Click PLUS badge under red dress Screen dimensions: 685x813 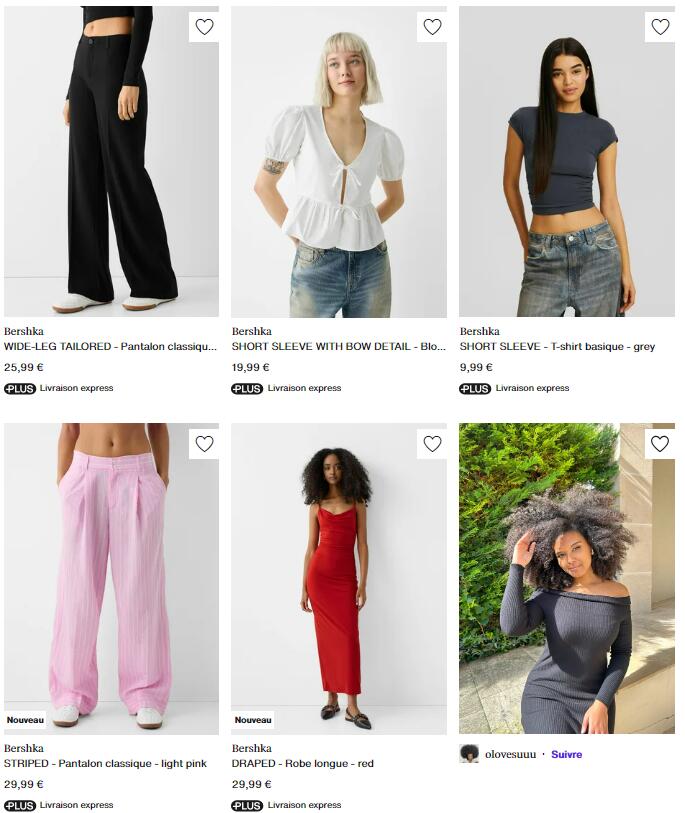pyautogui.click(x=247, y=806)
